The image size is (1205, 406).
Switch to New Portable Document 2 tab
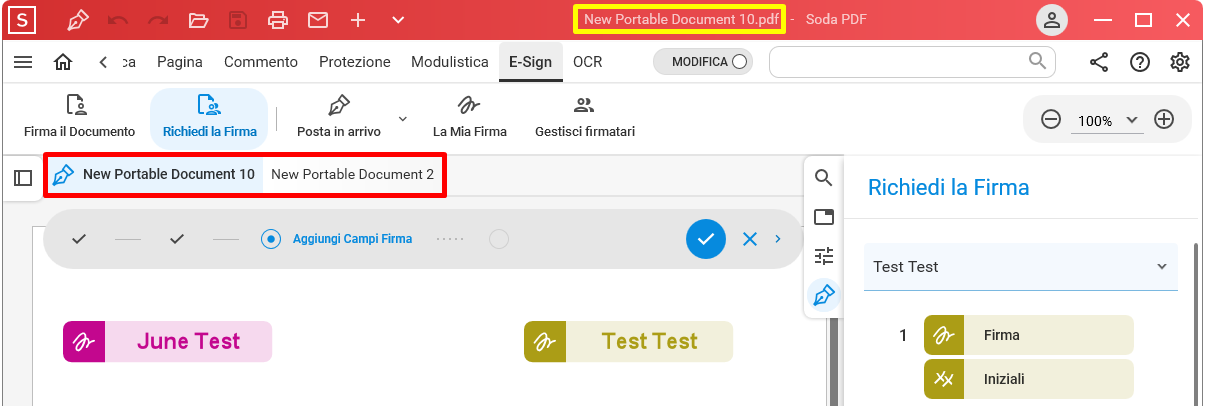point(353,174)
